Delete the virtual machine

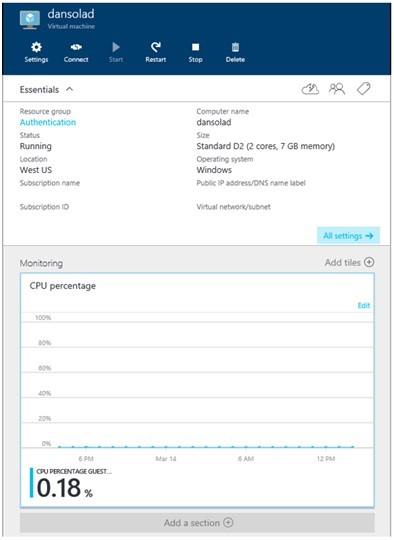[235, 52]
